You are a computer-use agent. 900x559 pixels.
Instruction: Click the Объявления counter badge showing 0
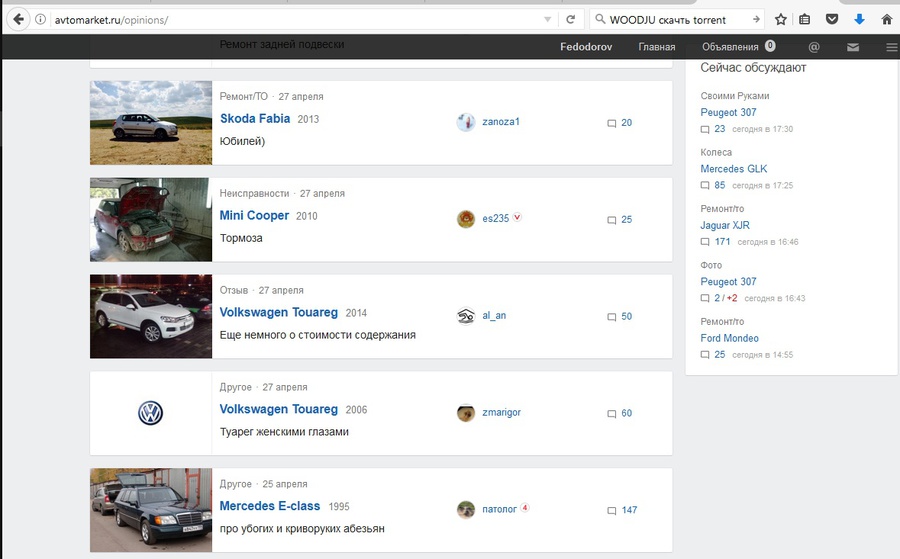pos(770,45)
